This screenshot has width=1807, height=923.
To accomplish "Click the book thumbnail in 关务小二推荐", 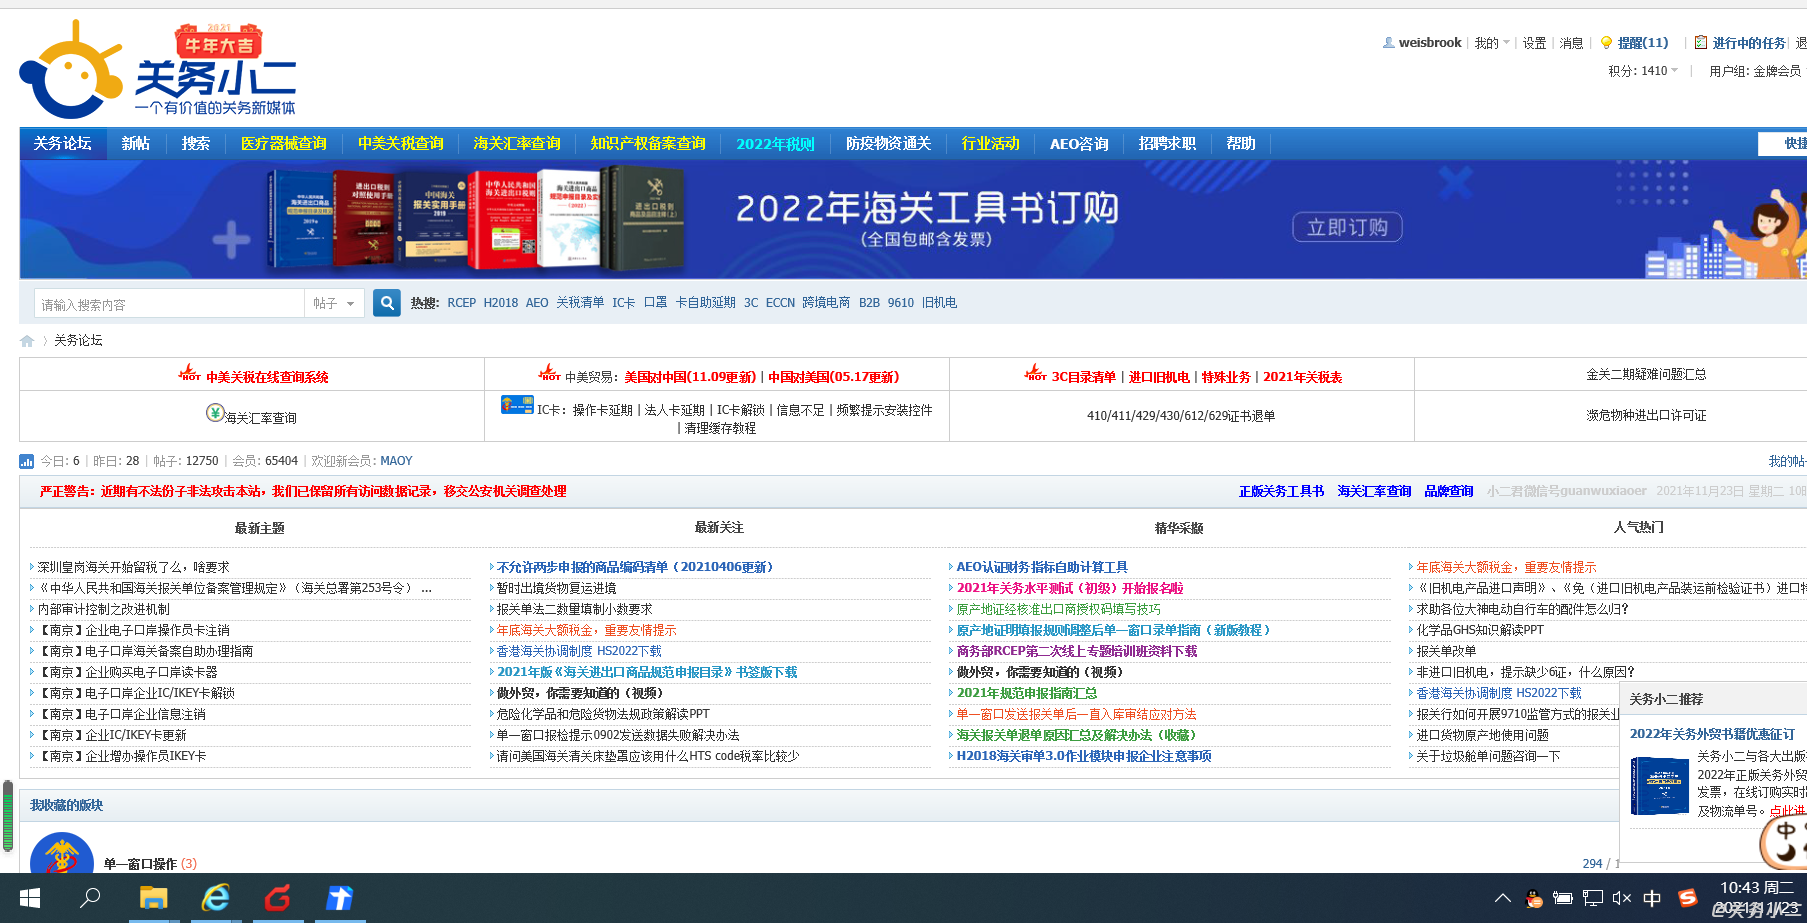I will (1660, 785).
